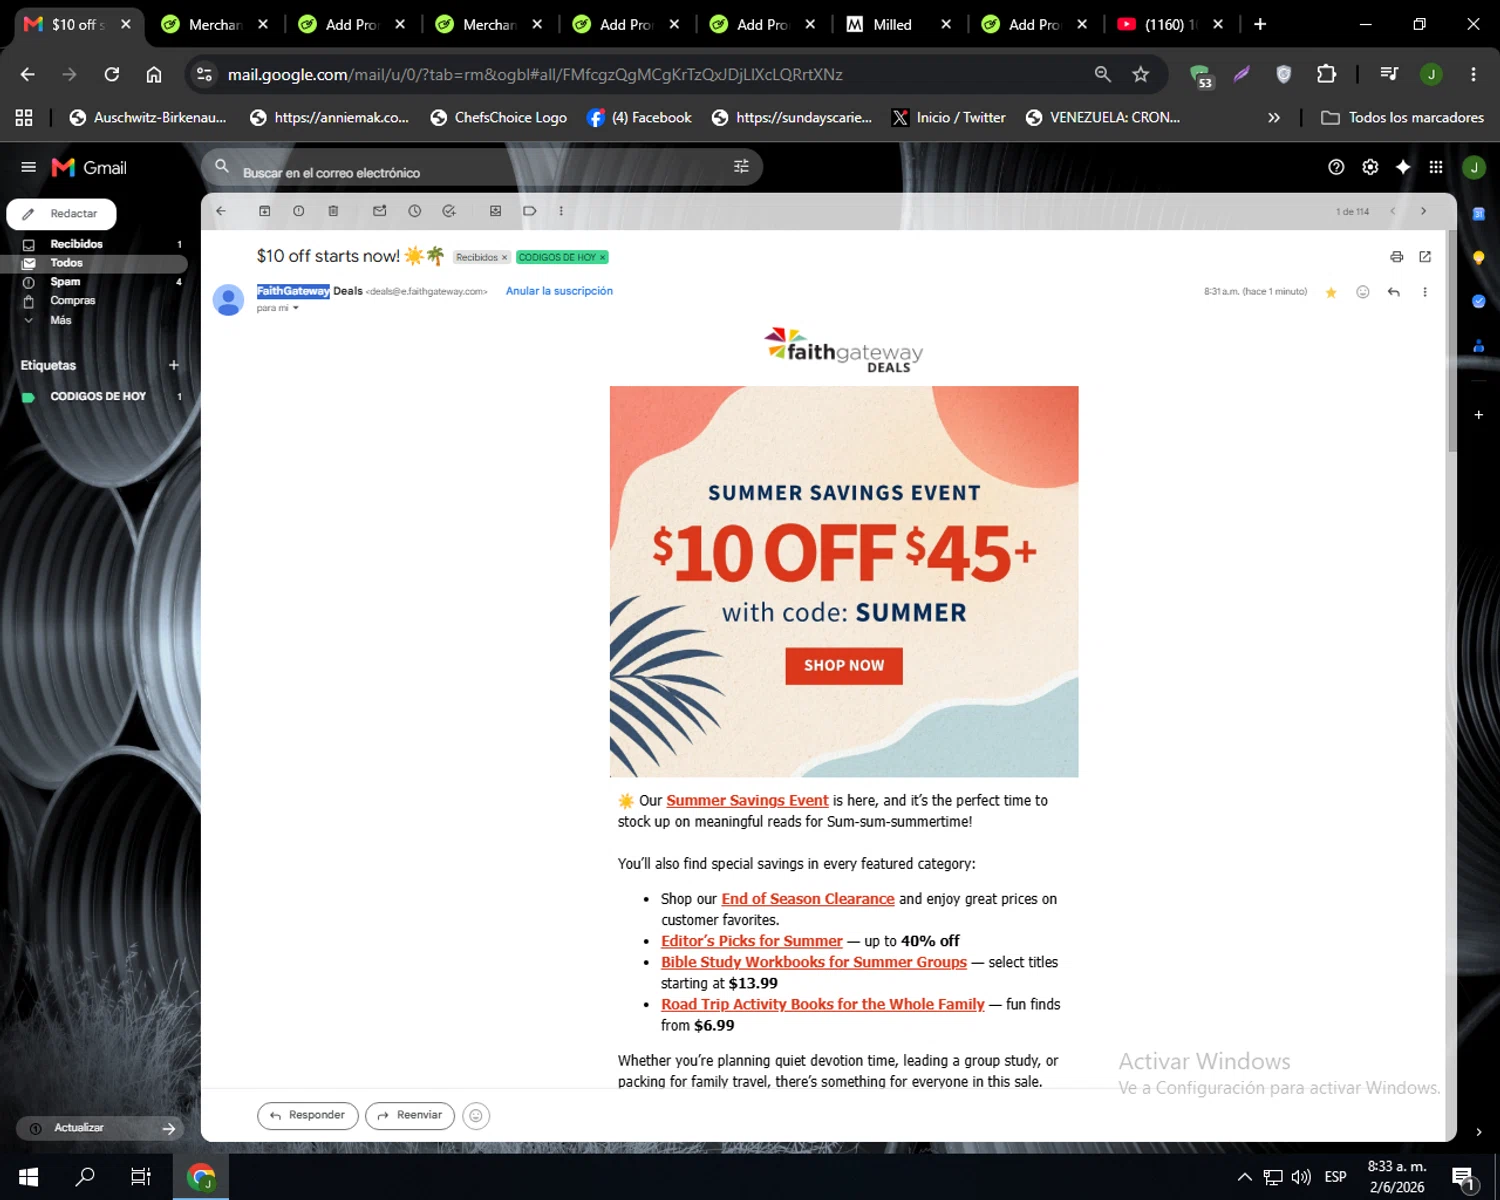
Task: Open Google Keep in side panel
Action: click(x=1478, y=257)
